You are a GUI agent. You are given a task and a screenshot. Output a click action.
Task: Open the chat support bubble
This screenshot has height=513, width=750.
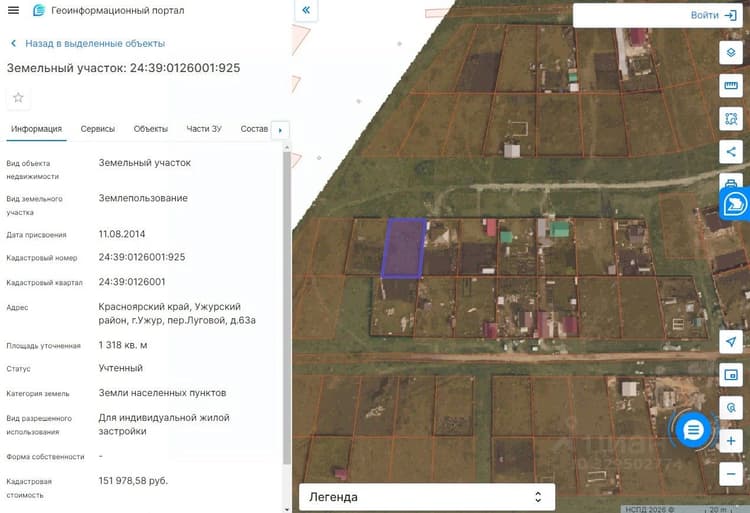(693, 430)
